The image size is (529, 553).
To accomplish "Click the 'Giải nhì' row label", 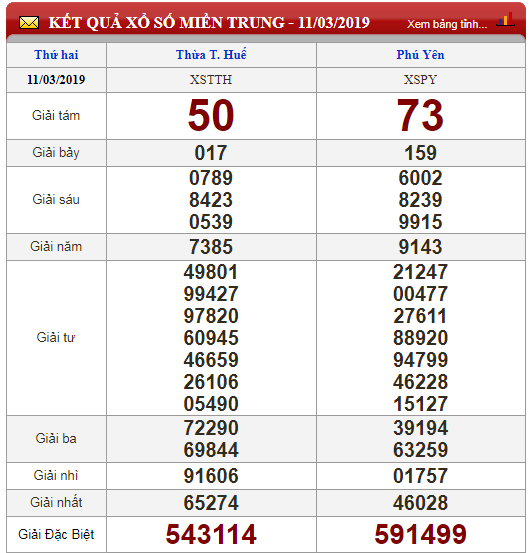I will (x=56, y=475).
